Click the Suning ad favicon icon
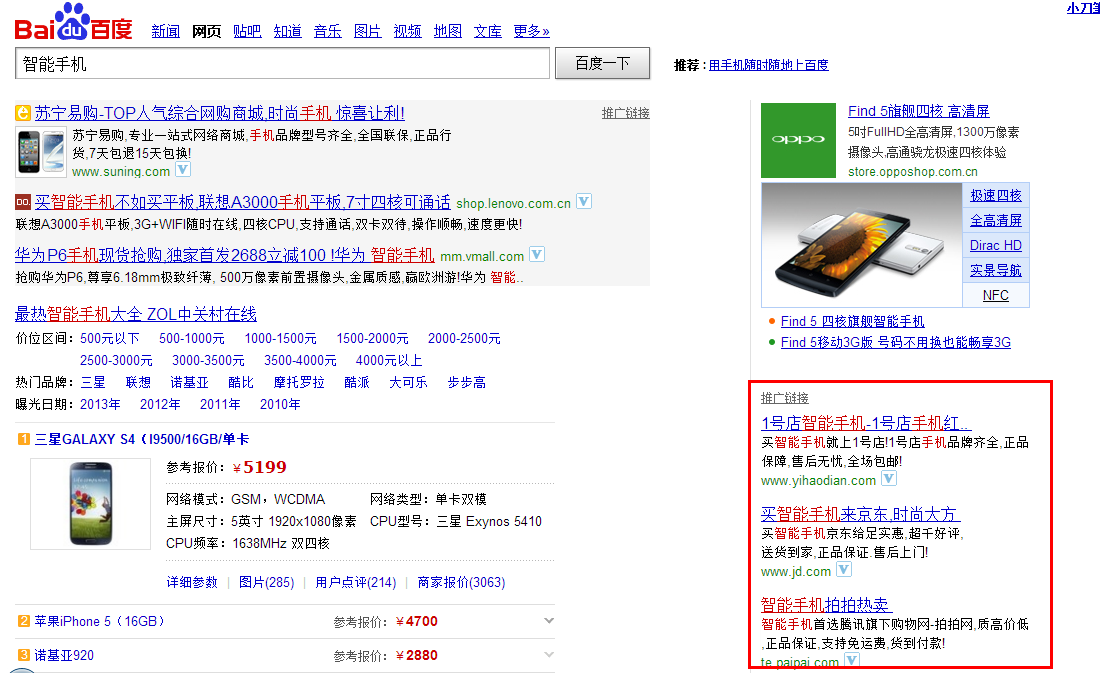The width and height of the screenshot is (1100, 673). click(x=22, y=113)
